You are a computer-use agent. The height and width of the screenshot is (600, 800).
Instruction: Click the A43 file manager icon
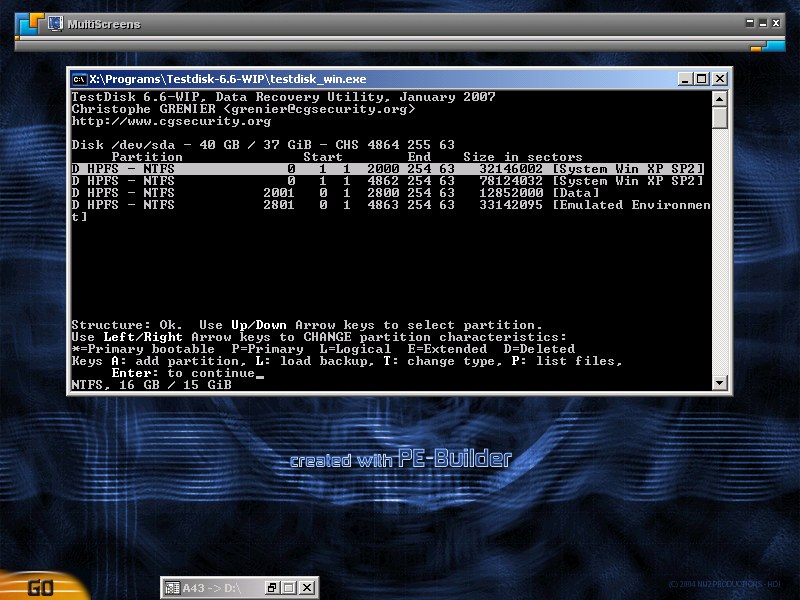pyautogui.click(x=172, y=588)
